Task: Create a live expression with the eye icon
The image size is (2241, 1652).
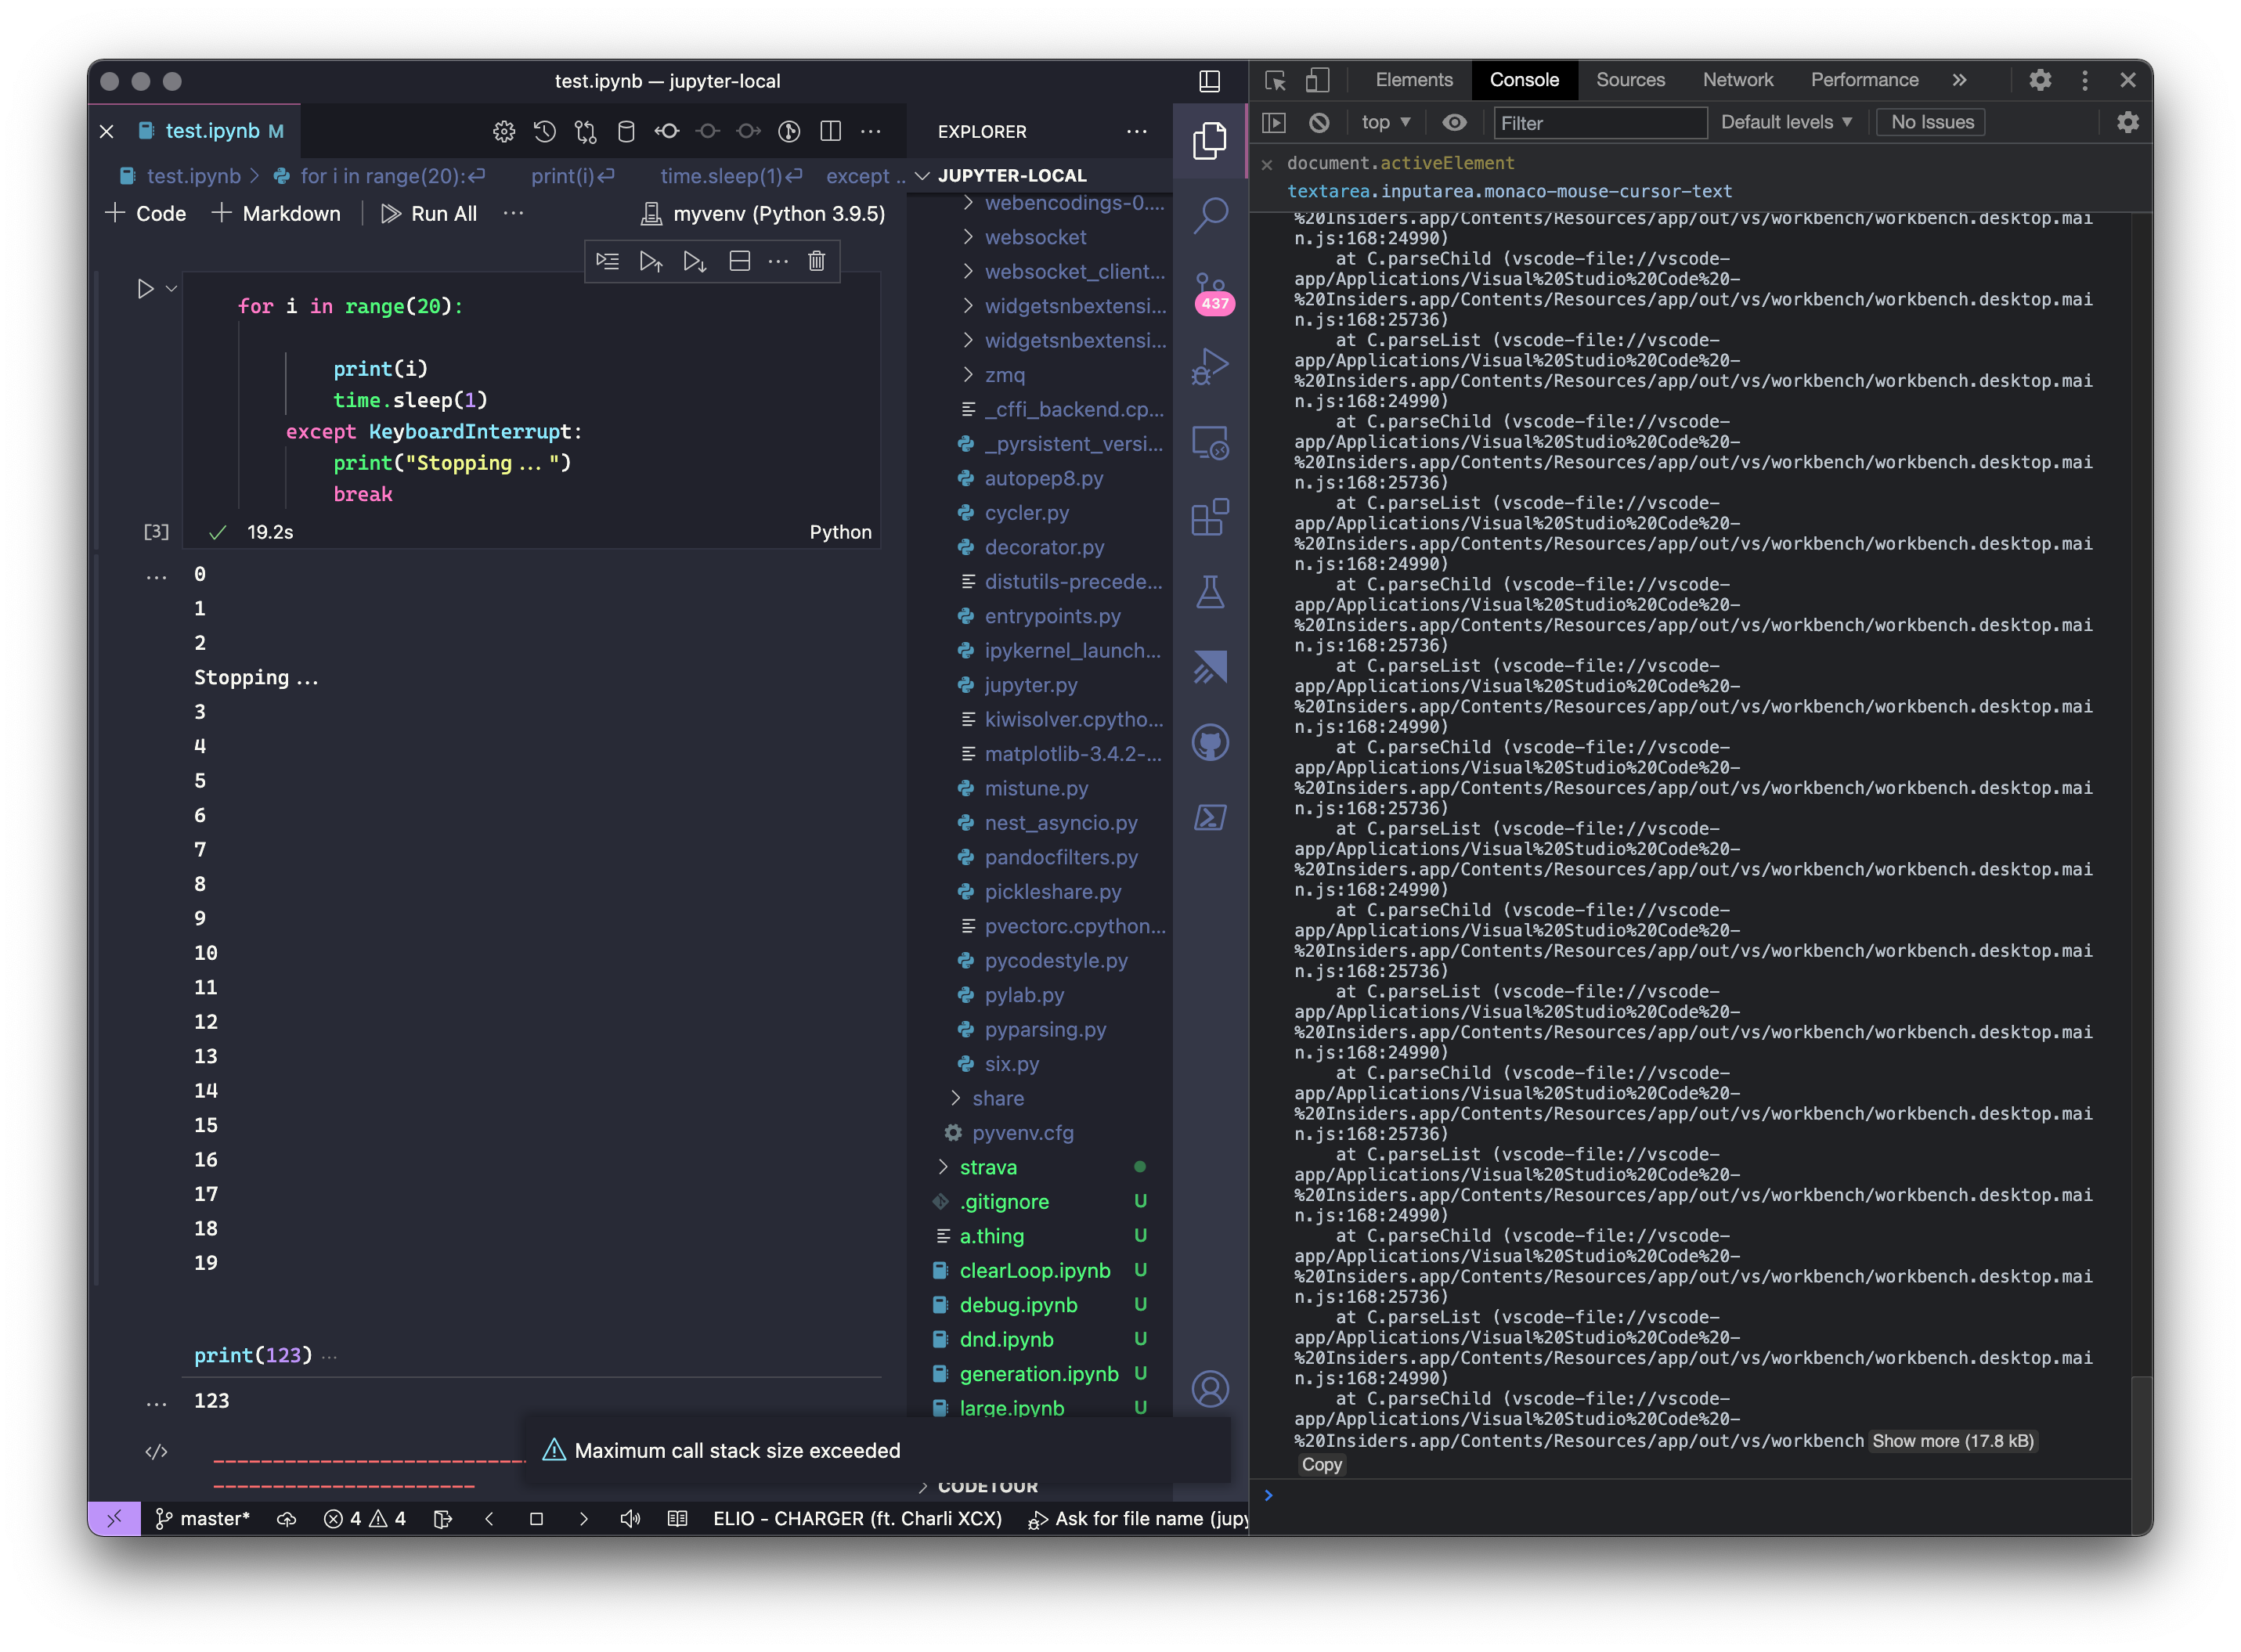Action: [x=1454, y=122]
